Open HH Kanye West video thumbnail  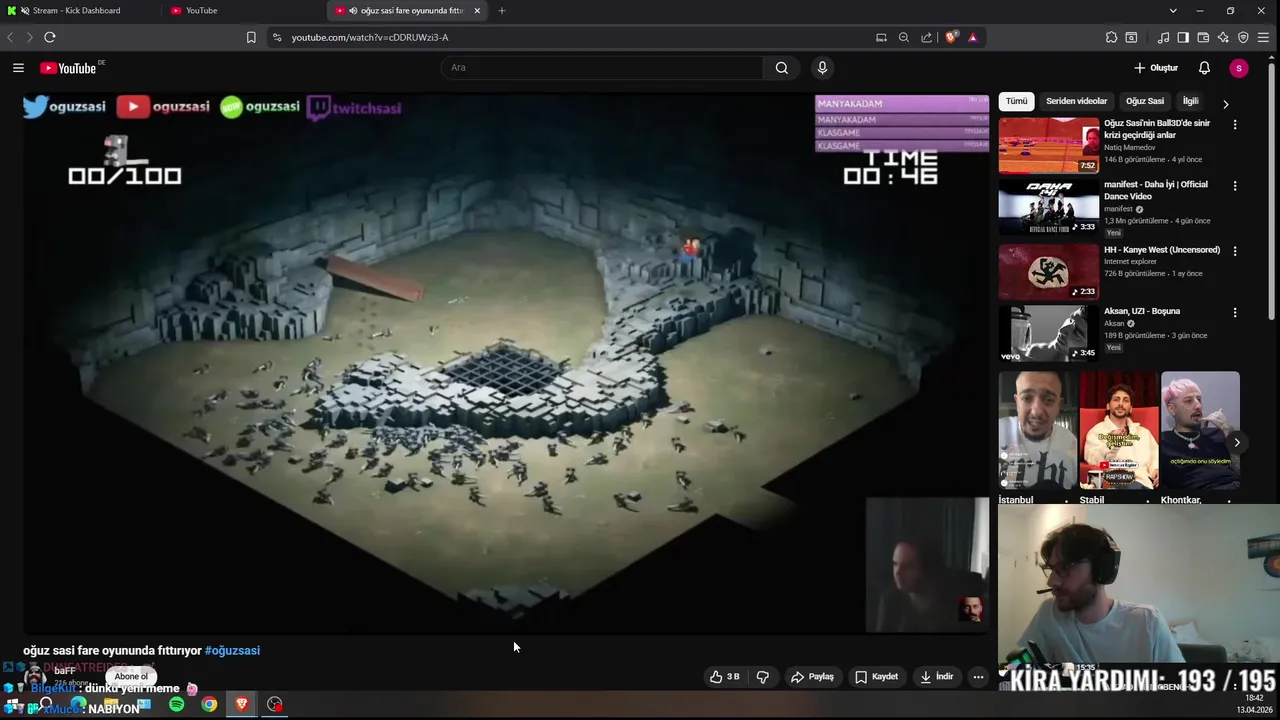1048,272
